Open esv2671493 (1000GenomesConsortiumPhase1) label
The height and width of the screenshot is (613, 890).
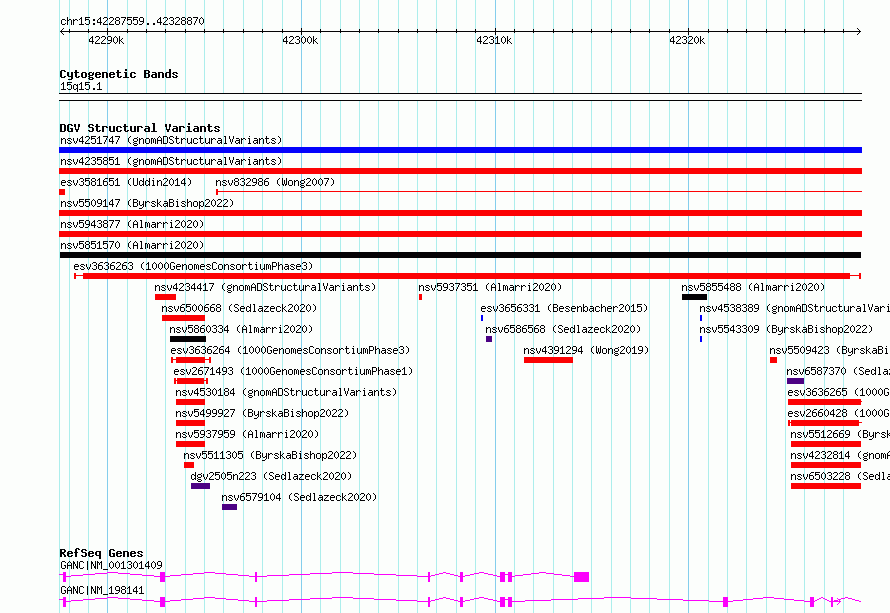(x=293, y=371)
